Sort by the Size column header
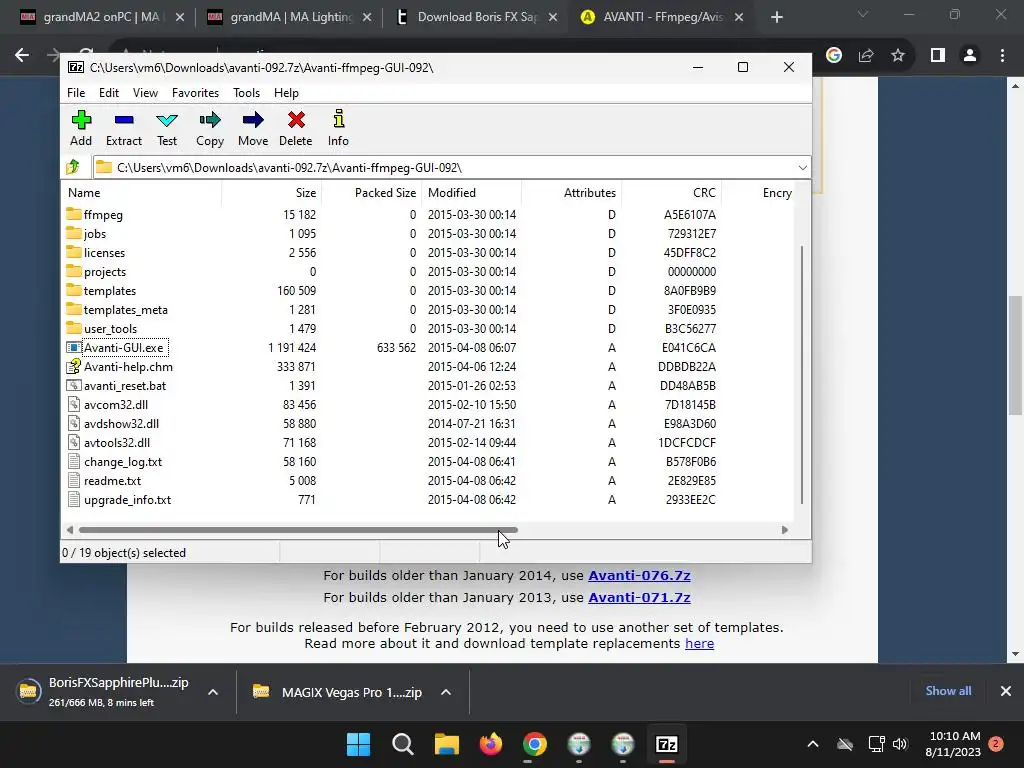1024x768 pixels. click(272, 193)
